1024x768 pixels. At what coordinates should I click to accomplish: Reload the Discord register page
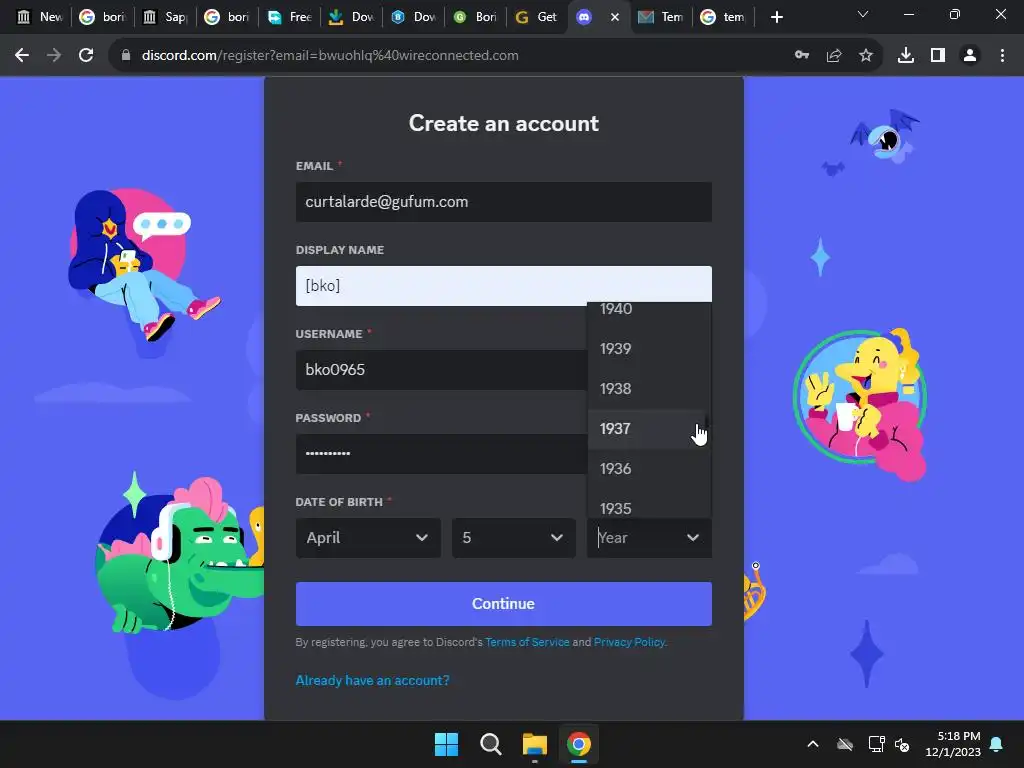tap(86, 56)
